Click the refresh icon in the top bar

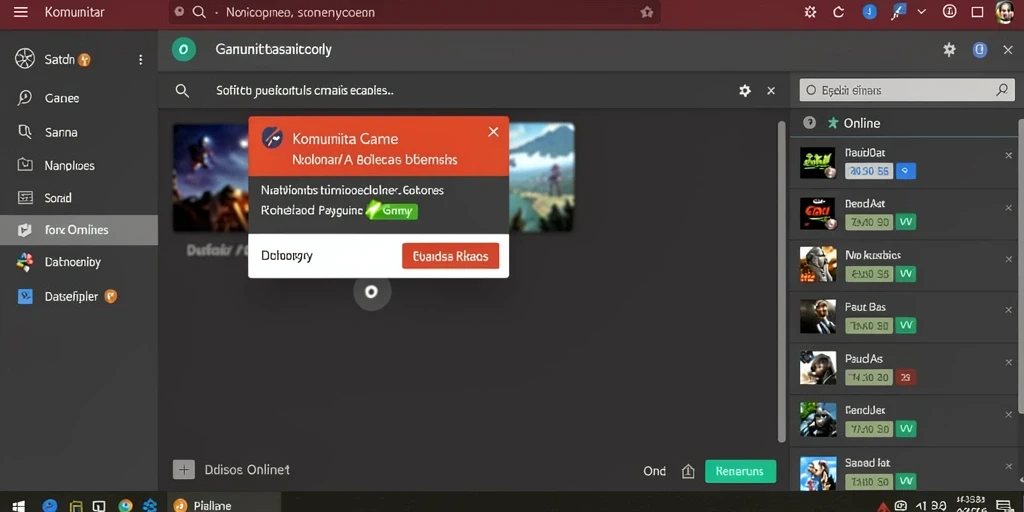(839, 12)
